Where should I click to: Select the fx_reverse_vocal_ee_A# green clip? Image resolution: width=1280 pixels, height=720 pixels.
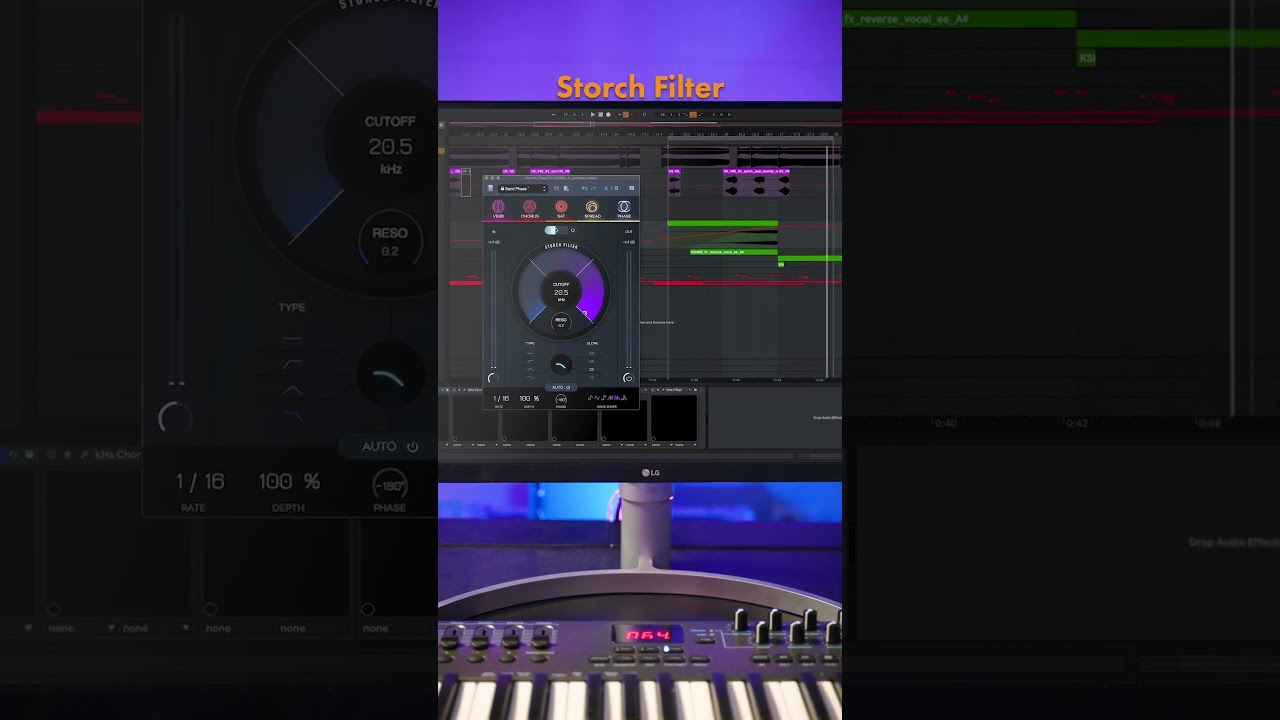pyautogui.click(x=734, y=252)
